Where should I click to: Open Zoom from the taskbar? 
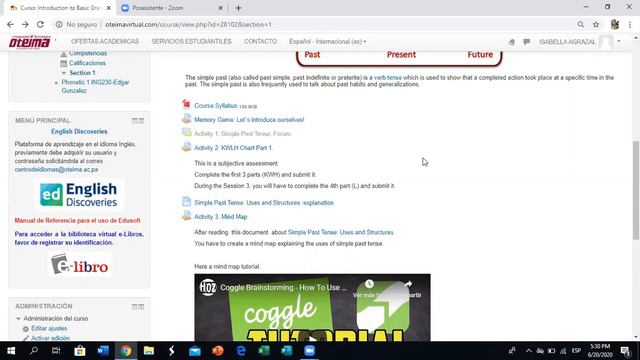[x=310, y=351]
